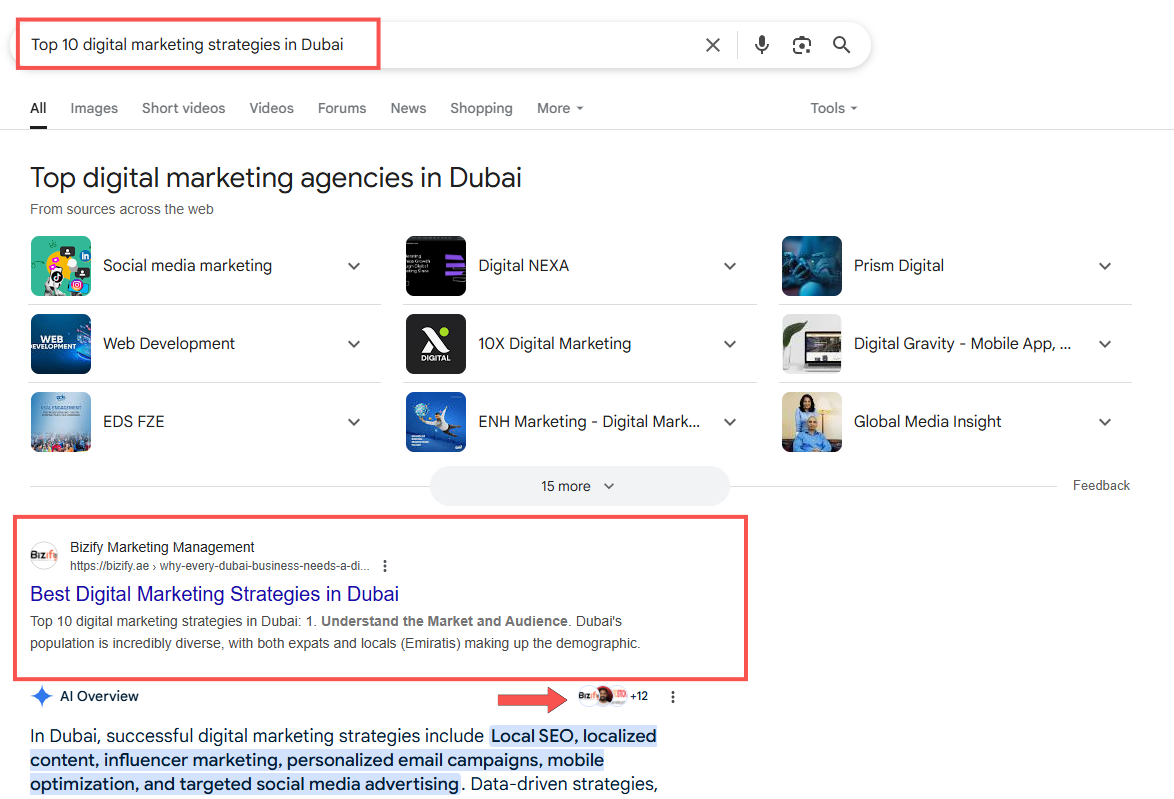The width and height of the screenshot is (1174, 799).
Task: Switch to the Forums tab
Action: click(x=342, y=109)
